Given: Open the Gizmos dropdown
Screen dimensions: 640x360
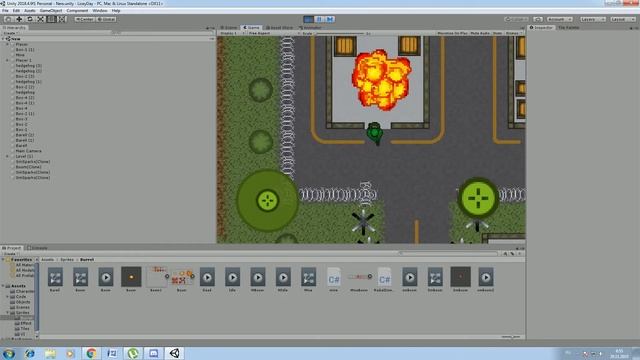Looking at the screenshot, I should pos(513,33).
